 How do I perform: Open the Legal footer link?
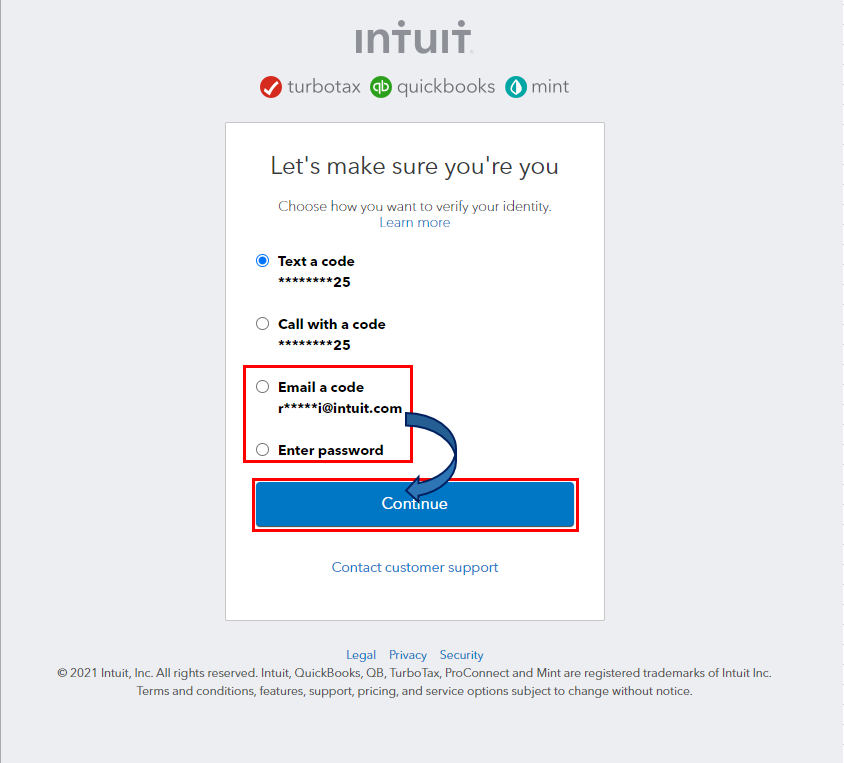361,655
